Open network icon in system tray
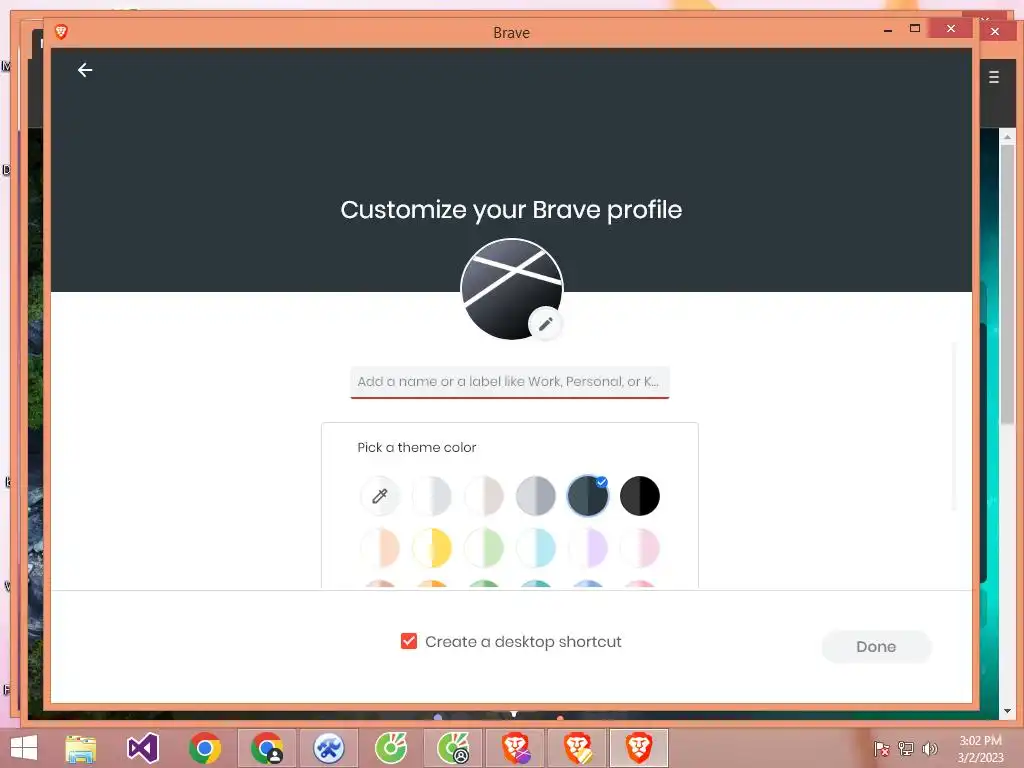Screen dimensions: 1024x768 (x=906, y=749)
